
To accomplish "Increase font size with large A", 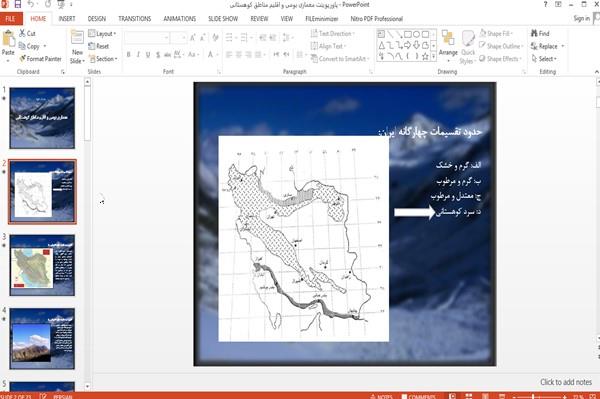I will click(192, 37).
